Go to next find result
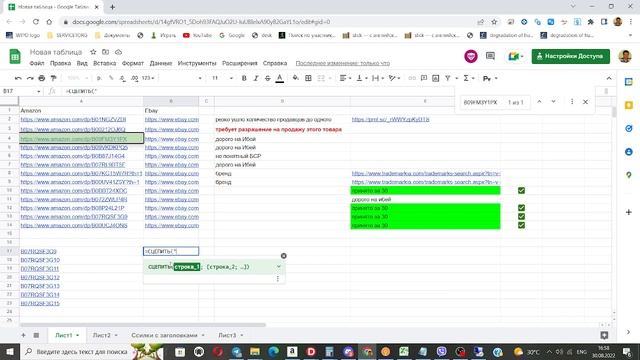640x360 pixels. (x=553, y=102)
